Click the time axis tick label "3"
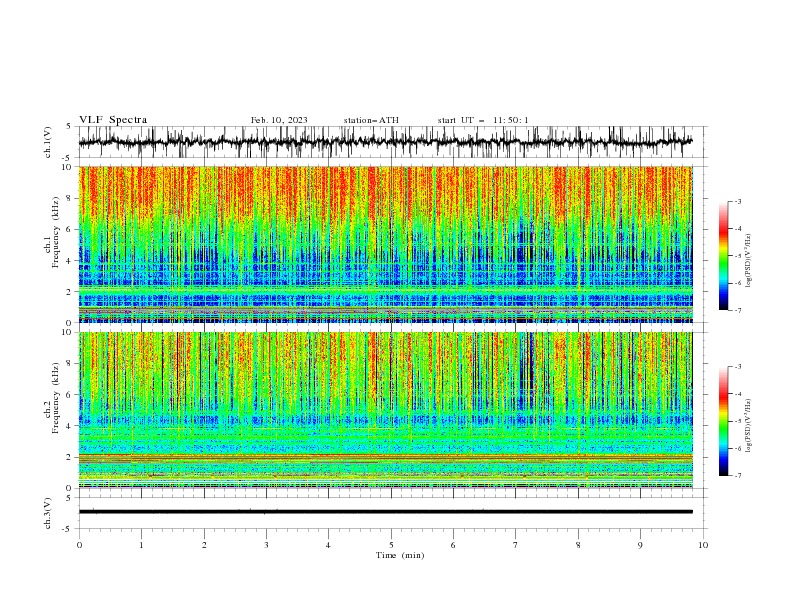This screenshot has width=792, height=612. tap(266, 545)
